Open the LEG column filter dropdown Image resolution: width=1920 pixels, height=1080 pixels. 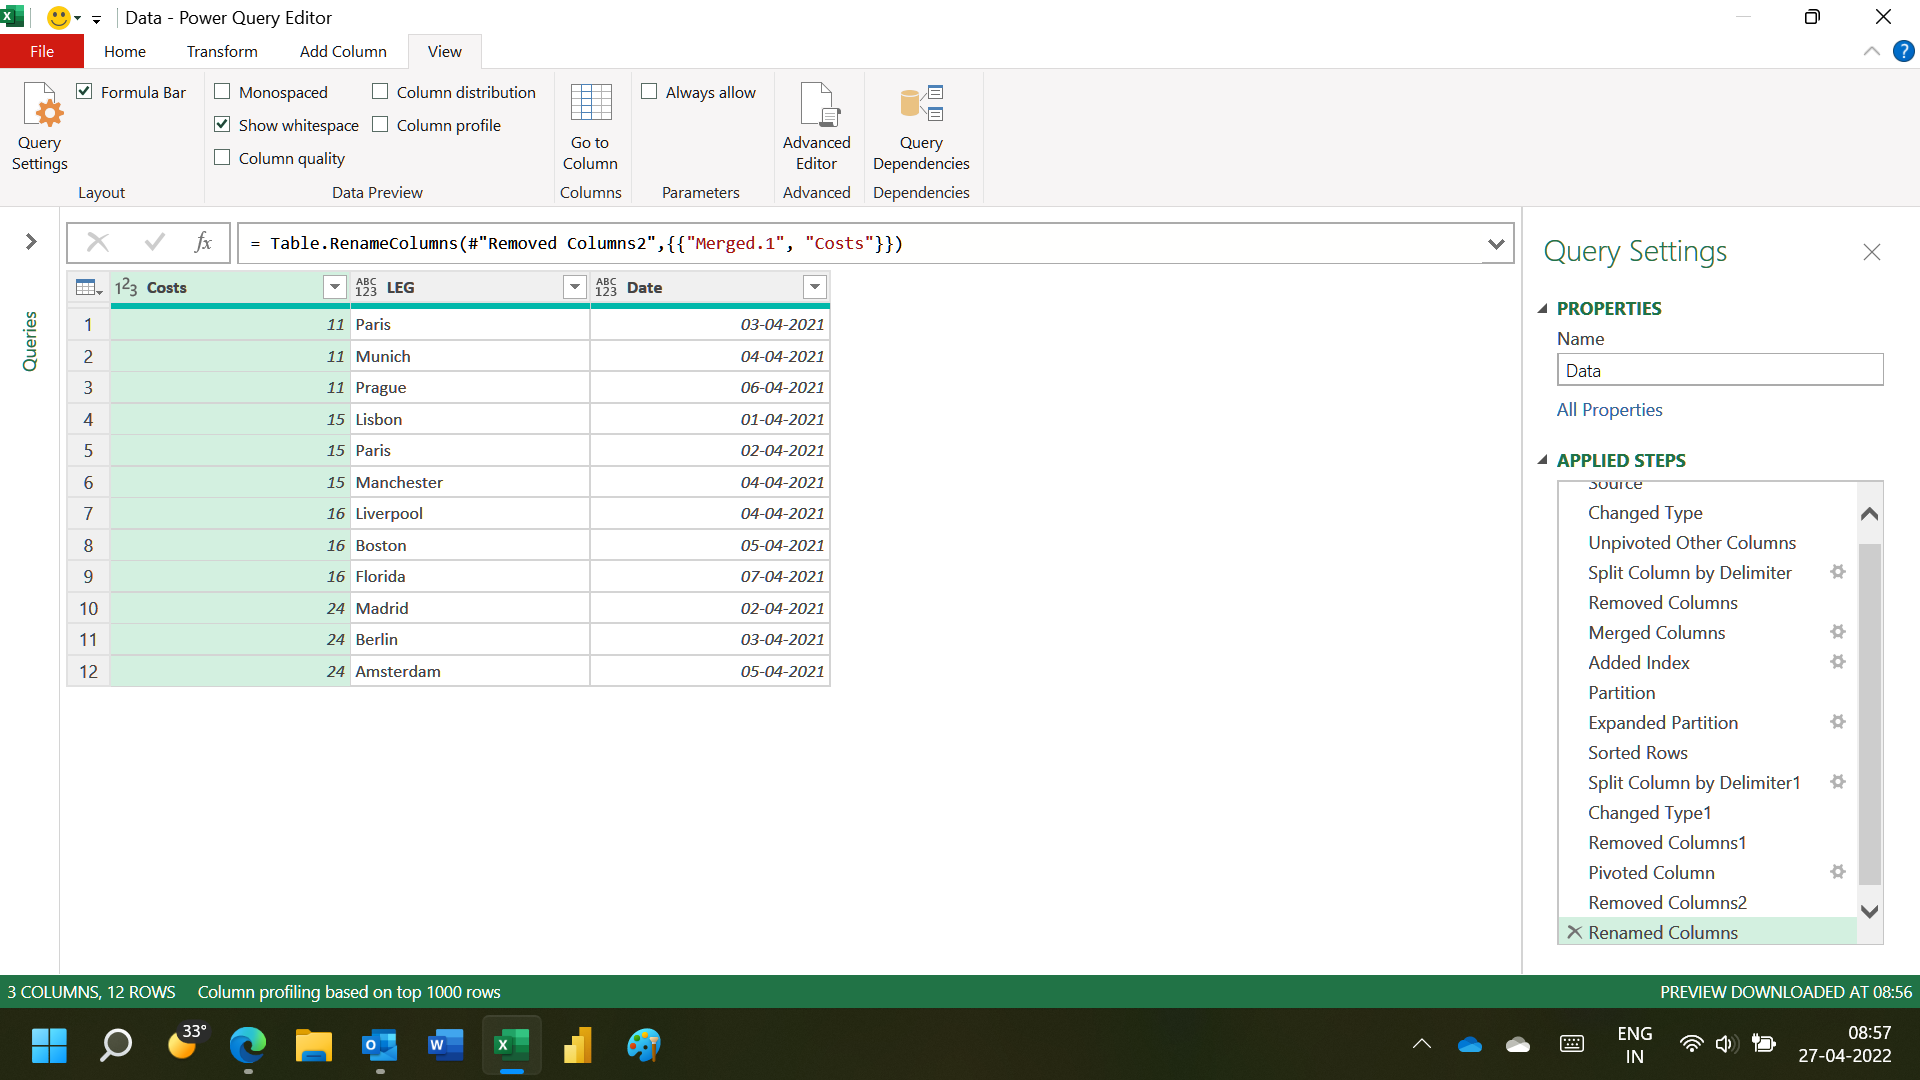[575, 288]
